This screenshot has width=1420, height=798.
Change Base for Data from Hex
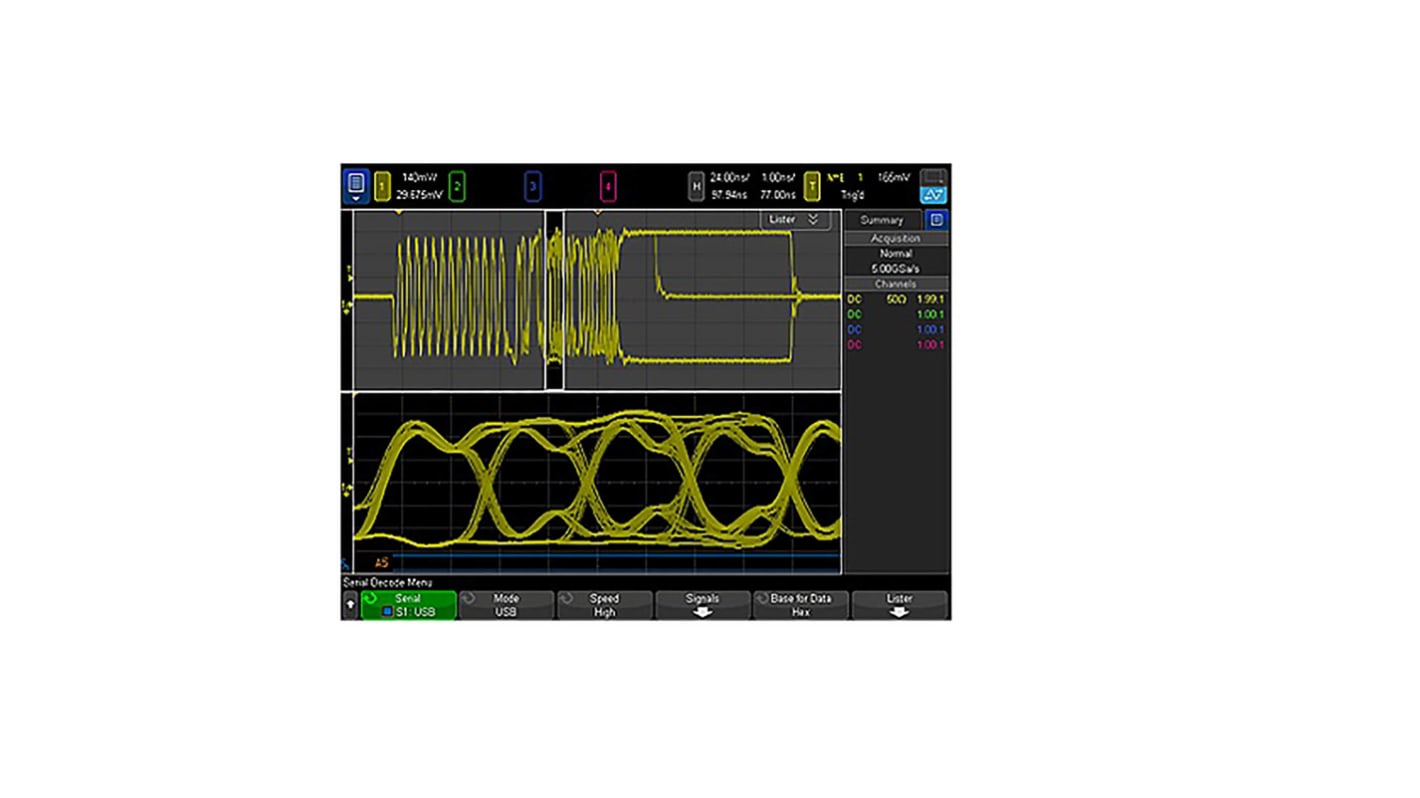(800, 605)
